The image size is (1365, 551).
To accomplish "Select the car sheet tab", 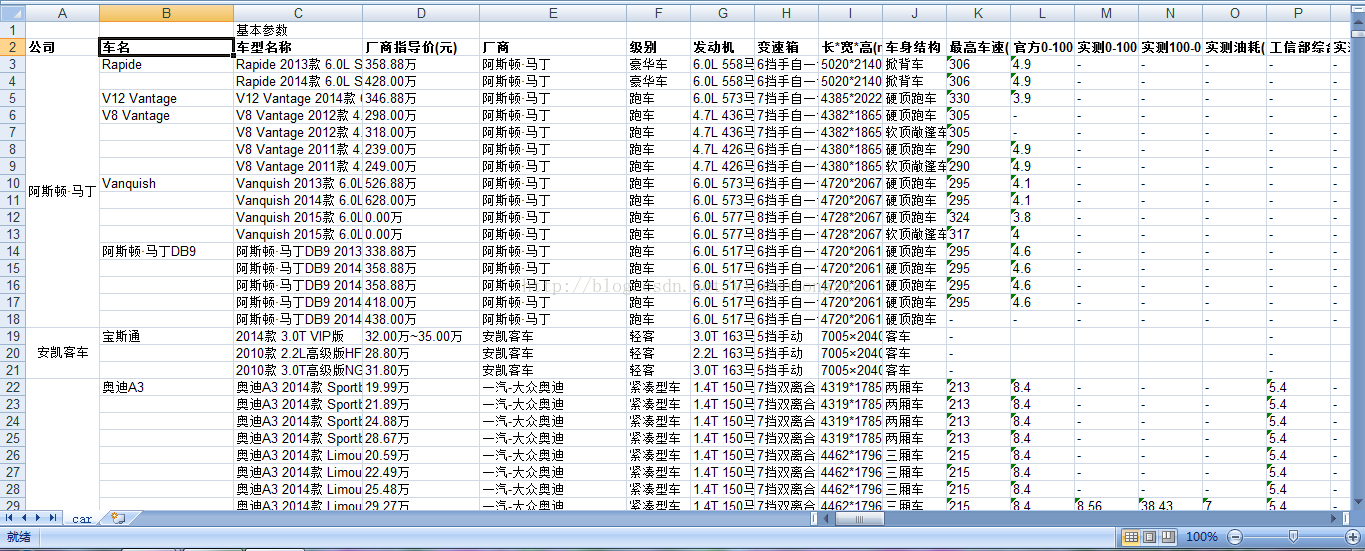I will click(81, 519).
